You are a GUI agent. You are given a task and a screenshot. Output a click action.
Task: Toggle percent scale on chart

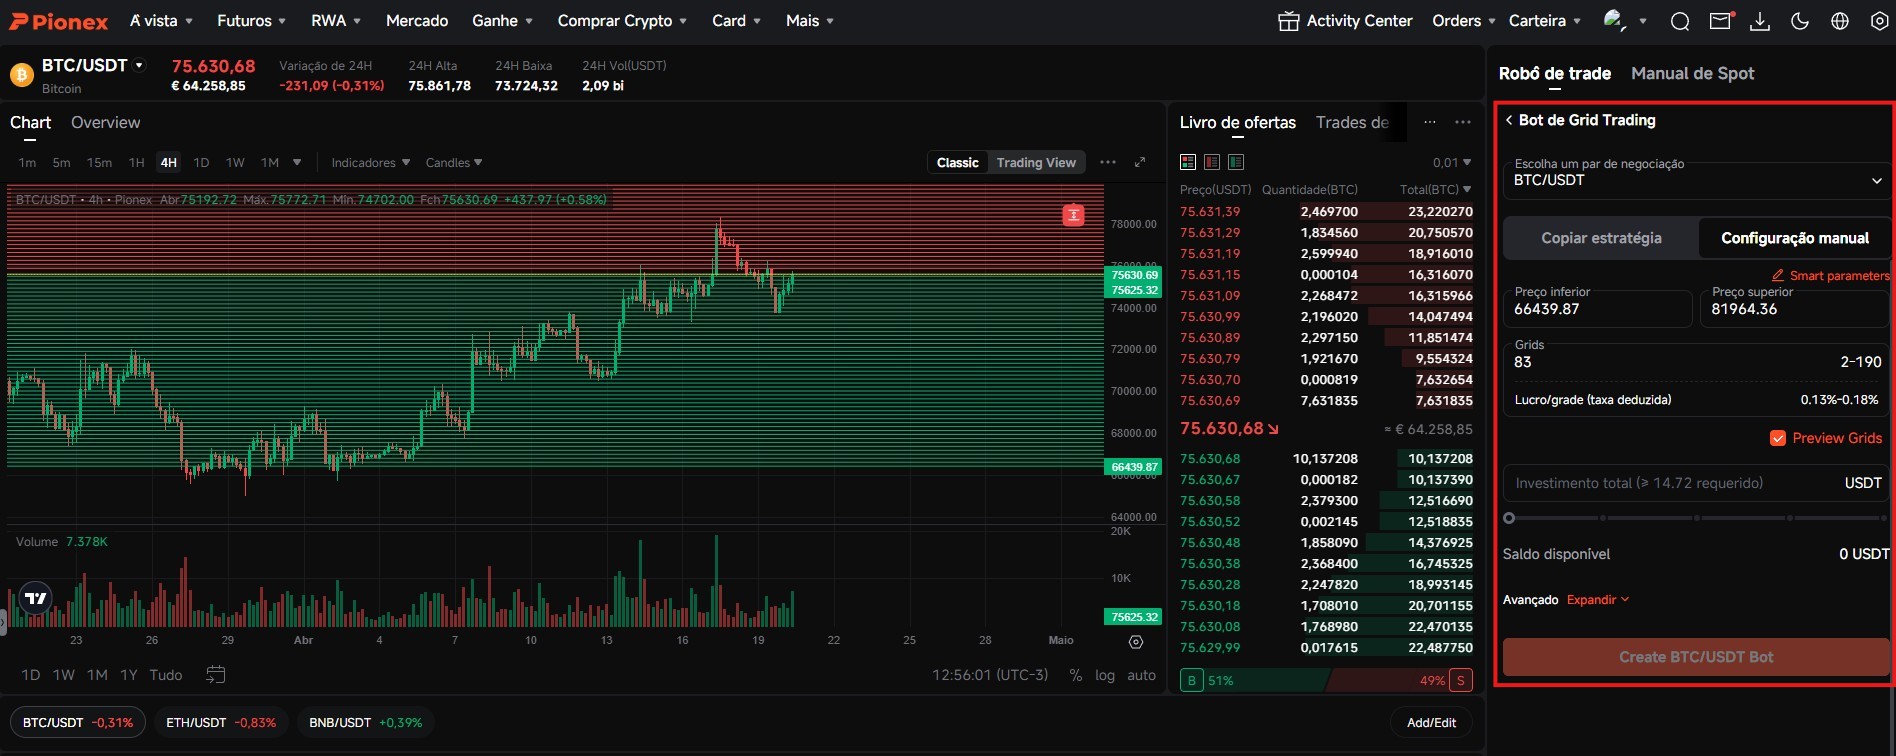click(x=1076, y=675)
